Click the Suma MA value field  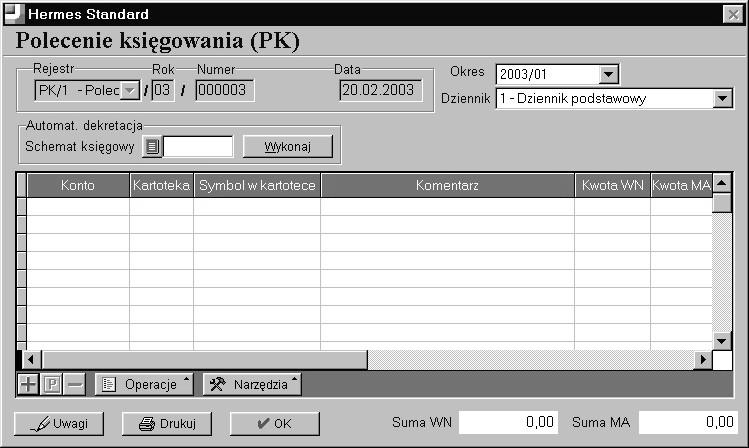(x=688, y=422)
